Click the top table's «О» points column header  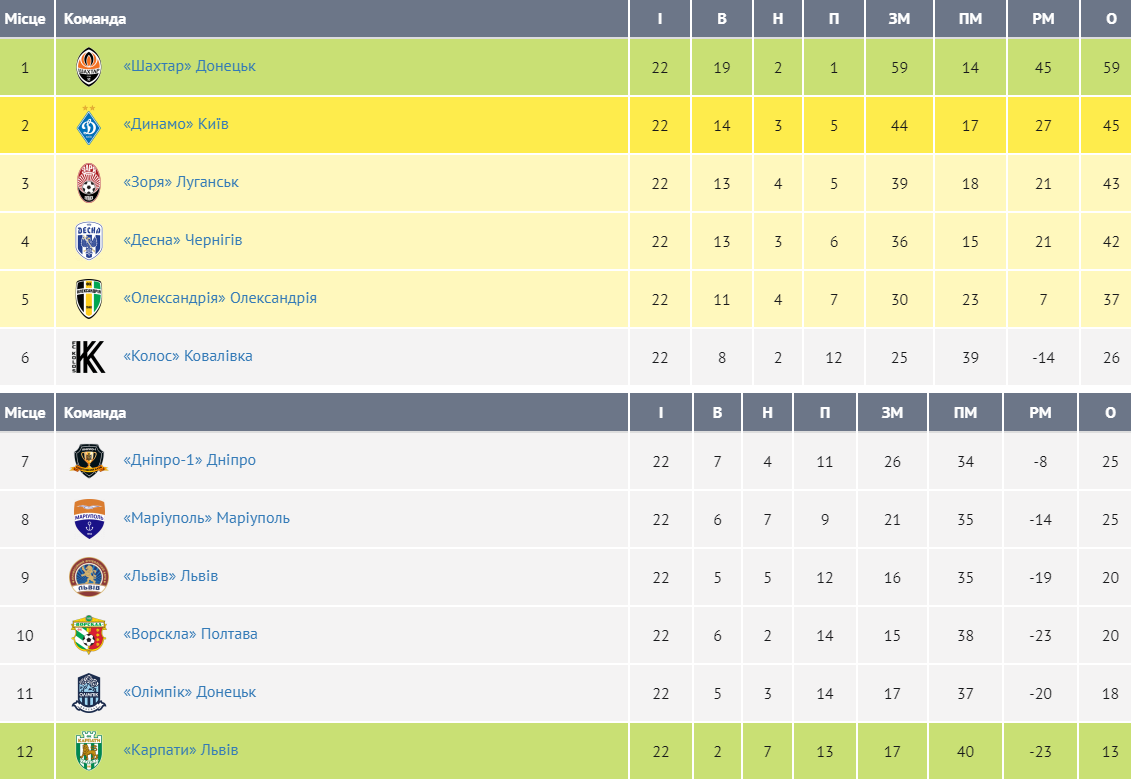pyautogui.click(x=1111, y=19)
